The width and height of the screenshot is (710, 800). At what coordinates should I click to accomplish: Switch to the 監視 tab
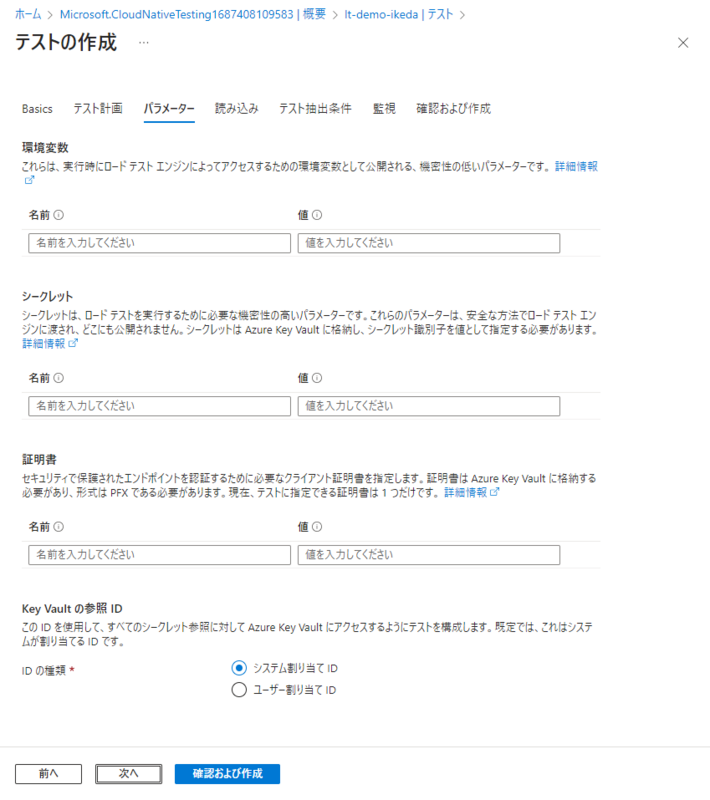tap(384, 109)
